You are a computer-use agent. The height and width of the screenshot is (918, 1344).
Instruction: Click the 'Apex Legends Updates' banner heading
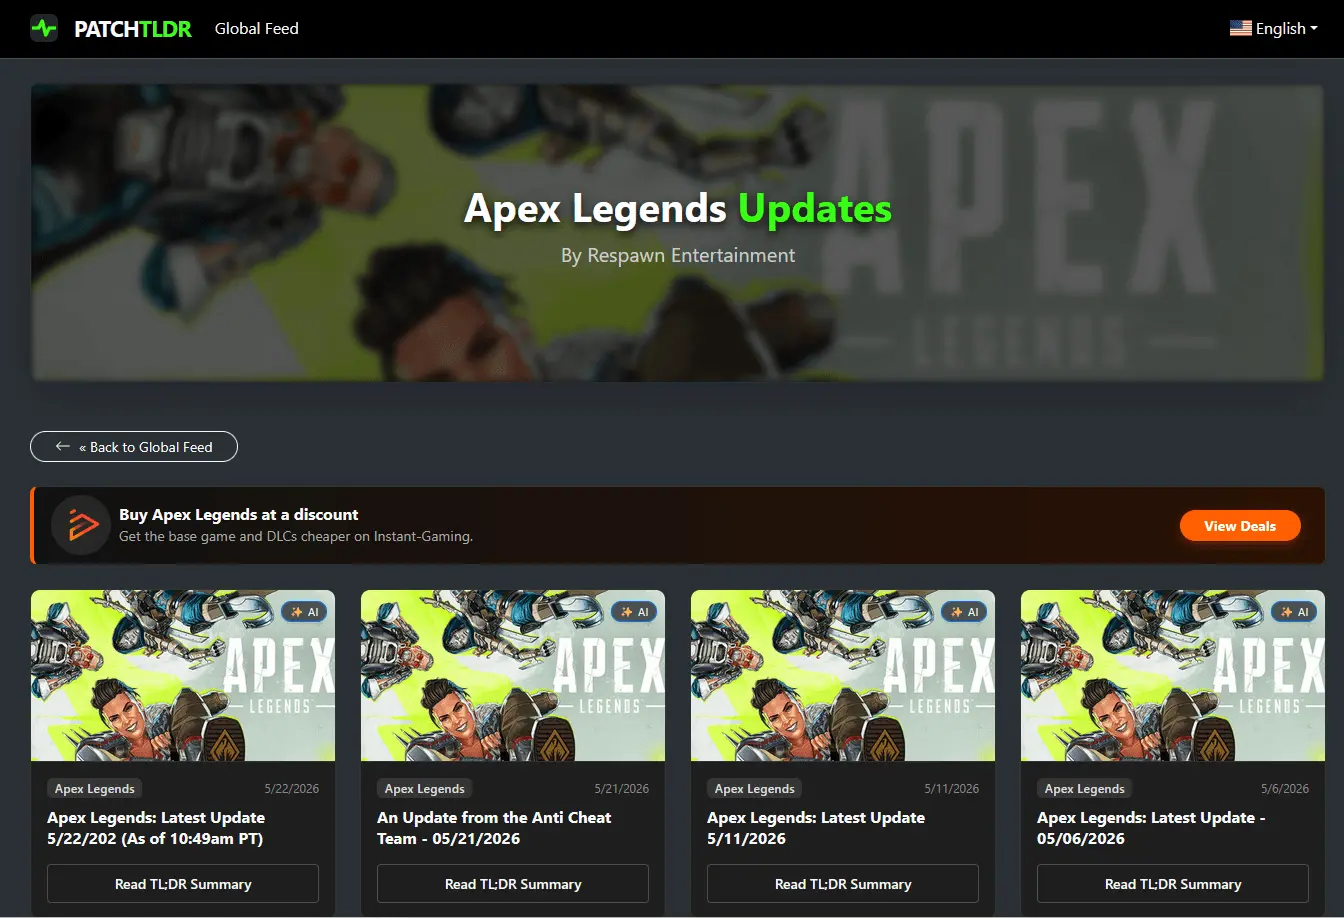678,208
